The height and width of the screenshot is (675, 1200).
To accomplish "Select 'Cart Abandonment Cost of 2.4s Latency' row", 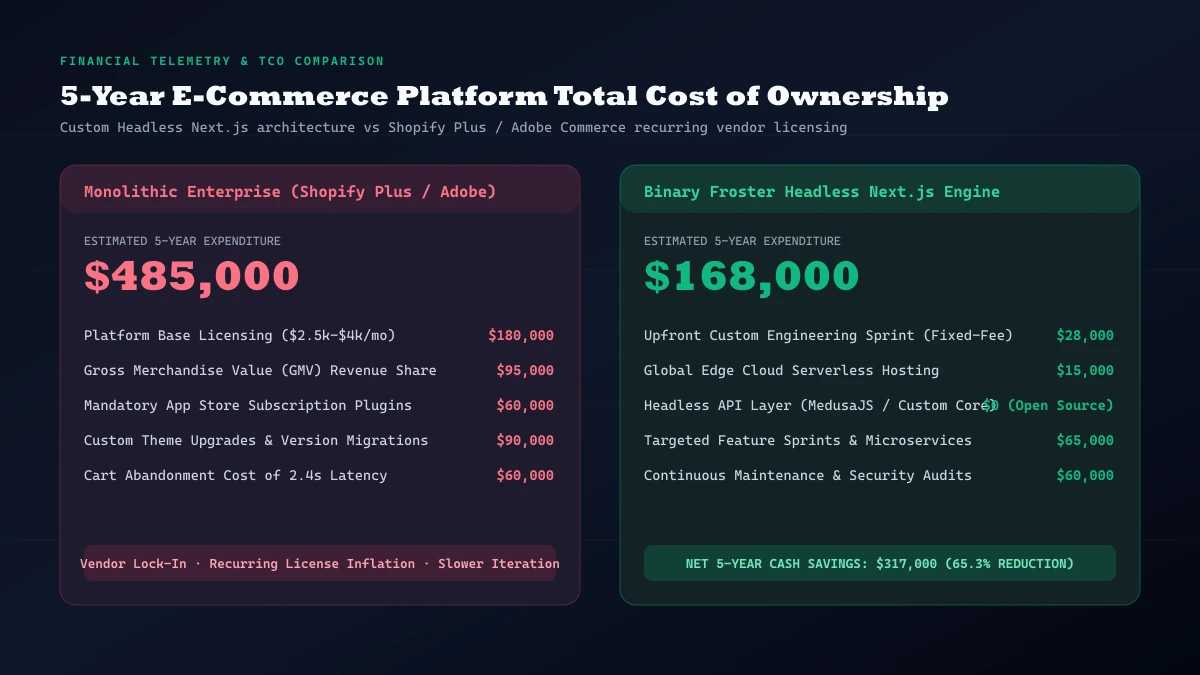I will coord(319,476).
